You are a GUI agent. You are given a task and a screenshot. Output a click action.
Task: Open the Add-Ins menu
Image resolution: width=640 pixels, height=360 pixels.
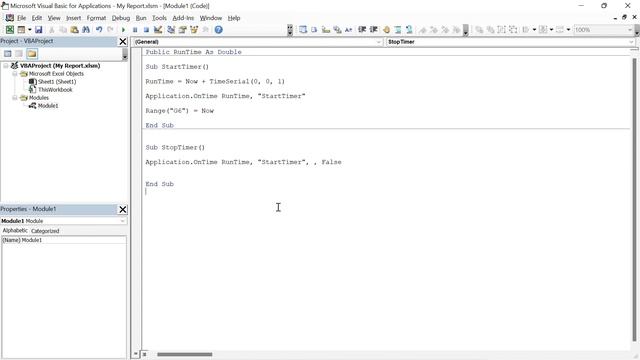[183, 18]
